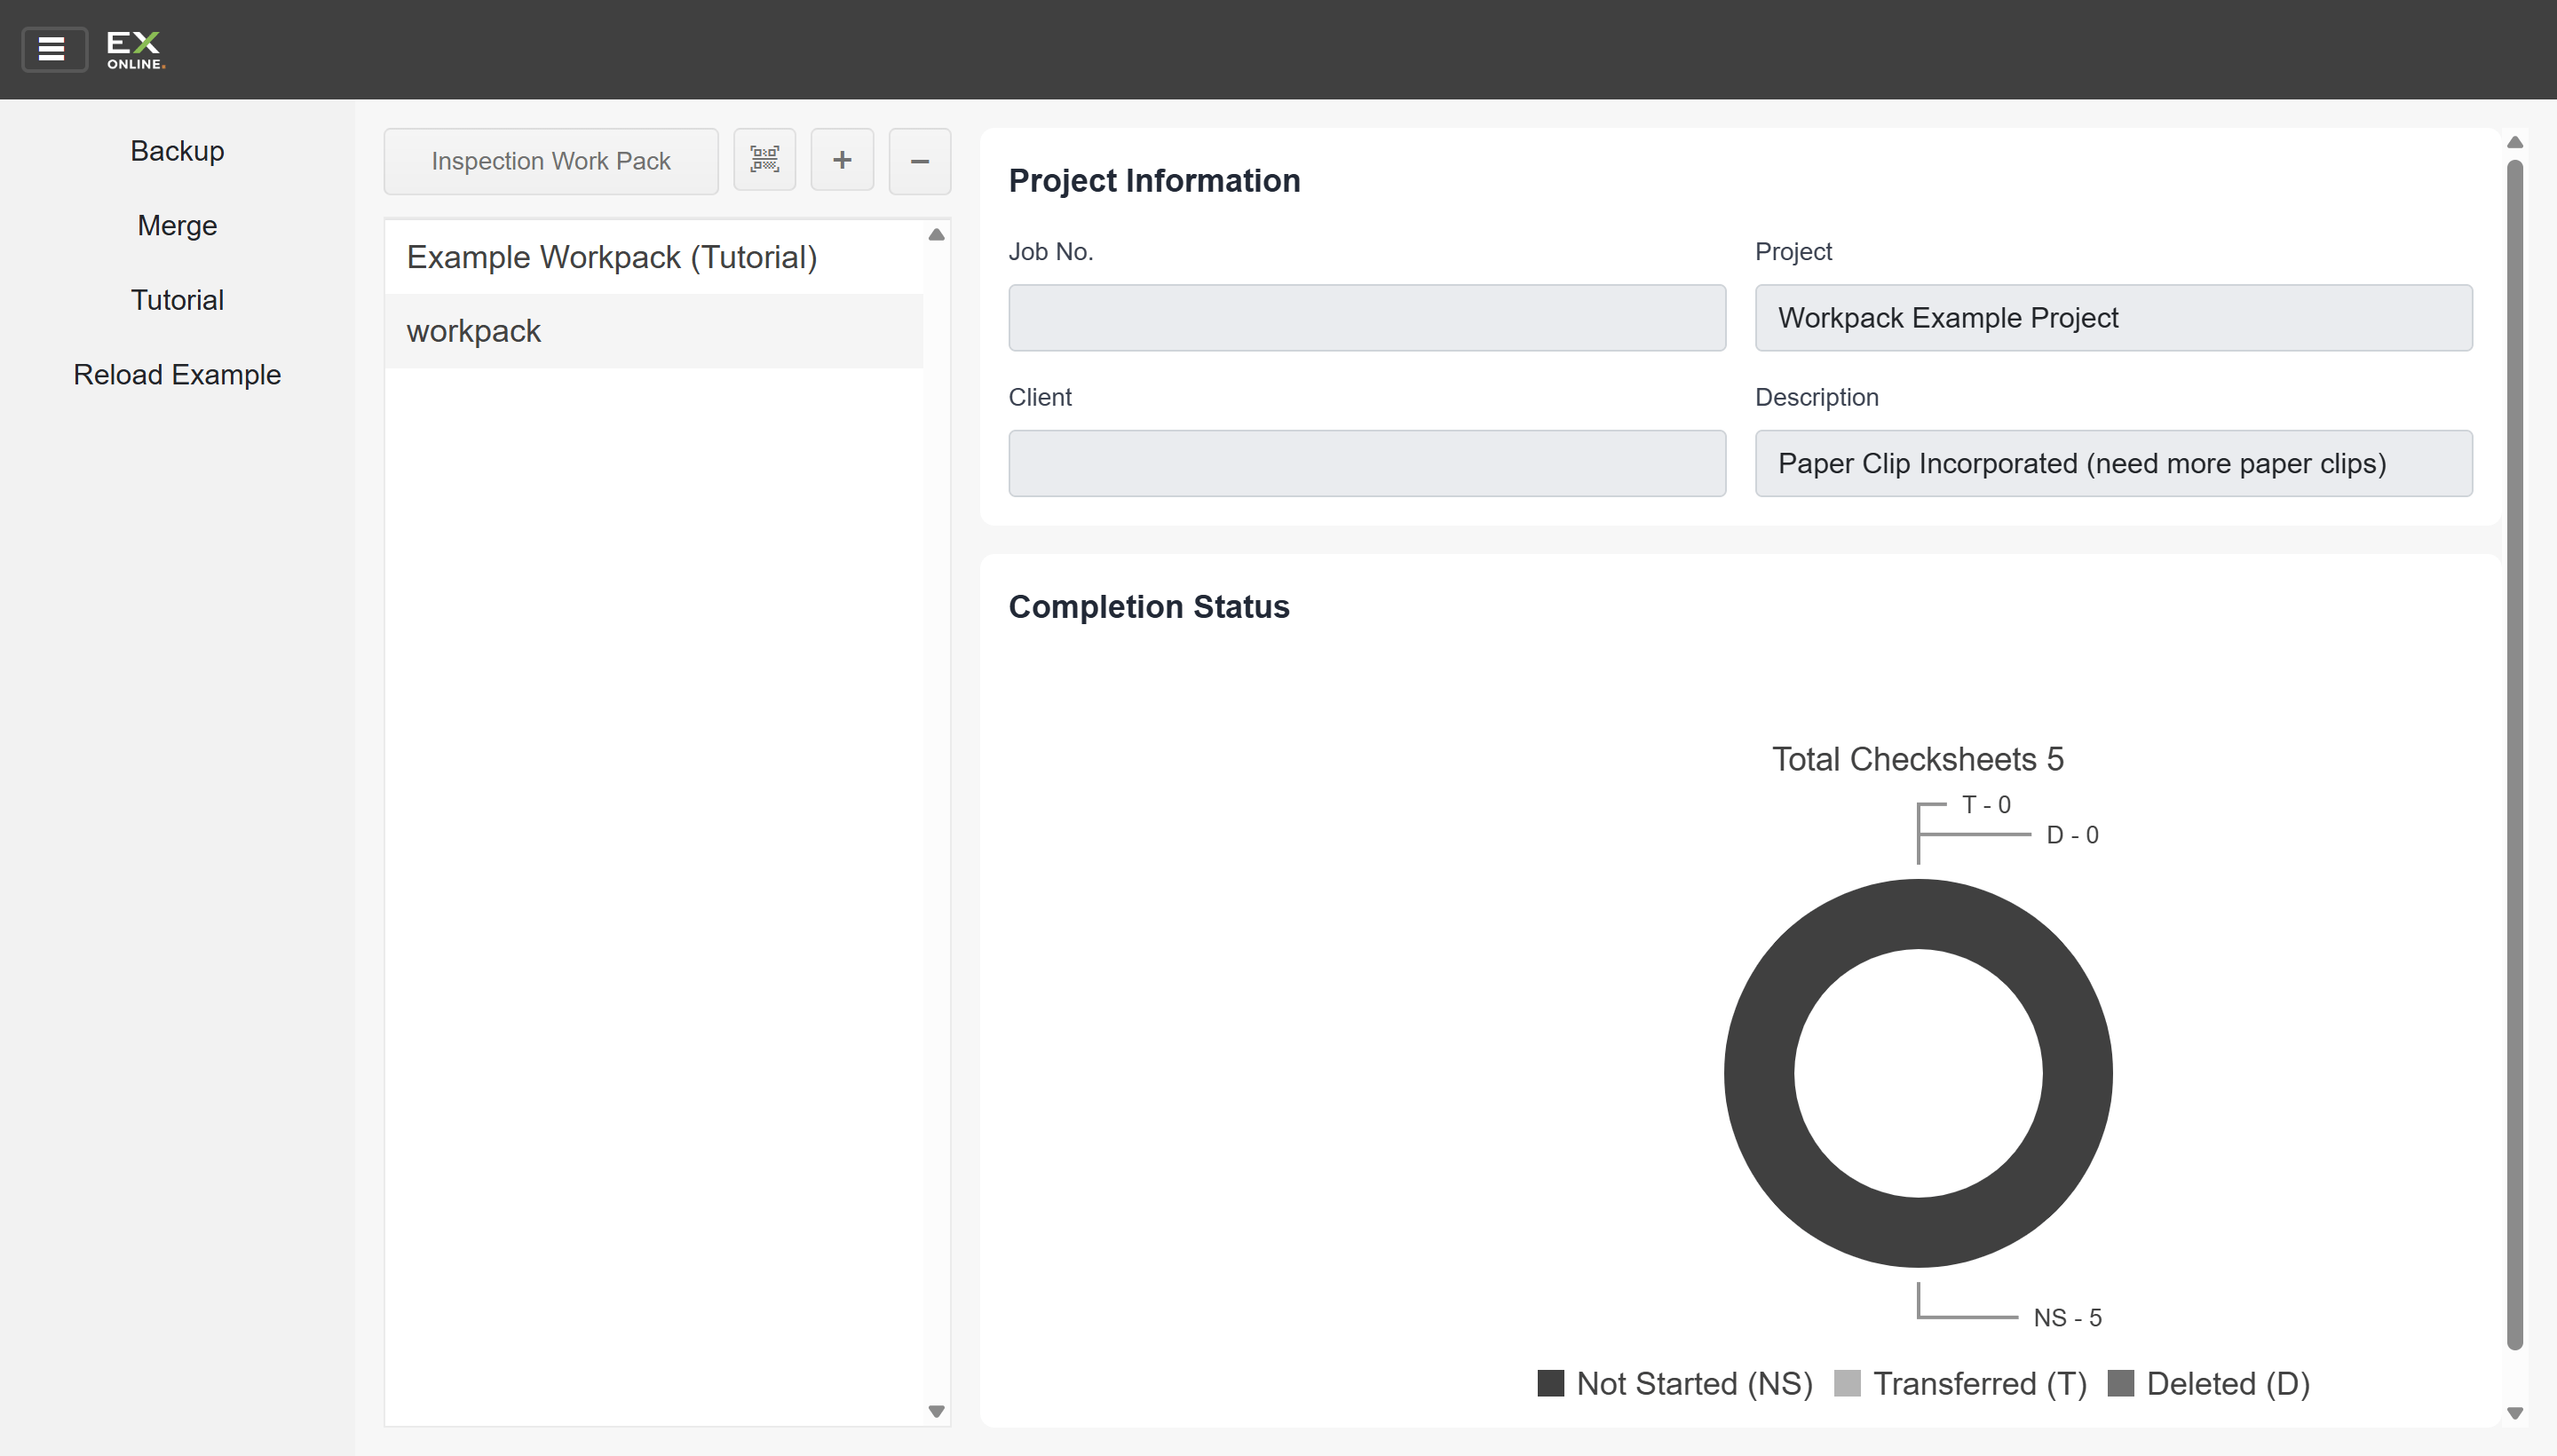Click the workpack list scroll-down arrow
Image resolution: width=2557 pixels, height=1456 pixels.
[x=936, y=1412]
